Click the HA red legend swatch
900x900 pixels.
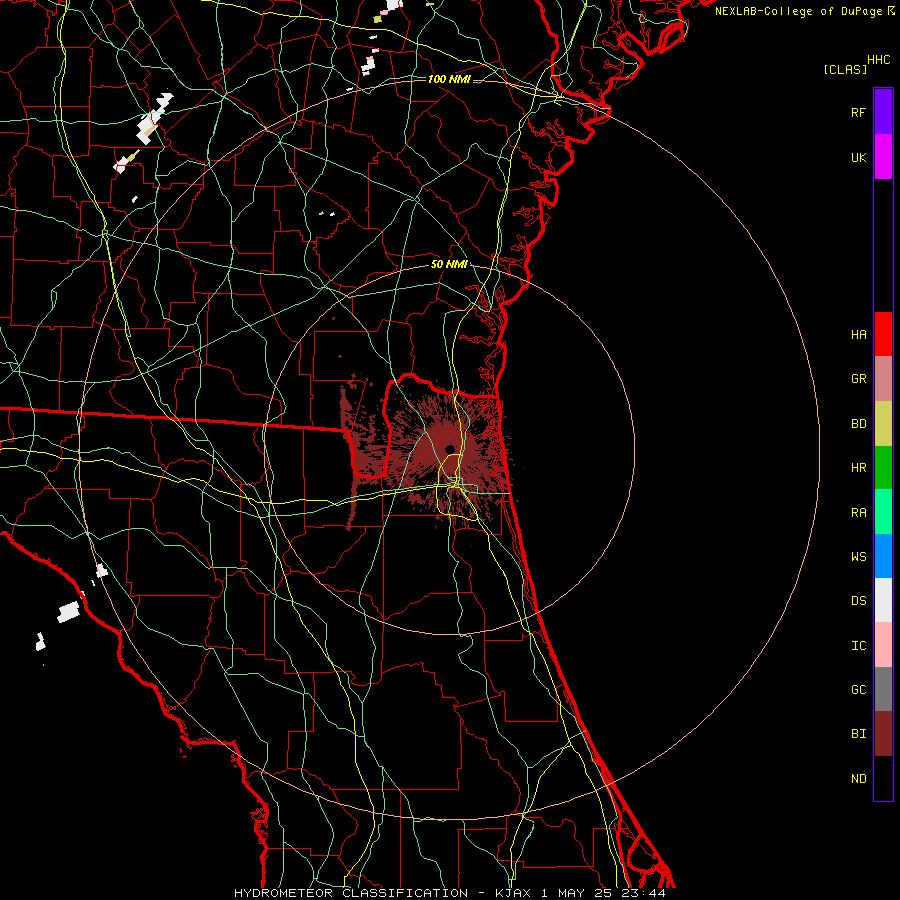click(883, 334)
